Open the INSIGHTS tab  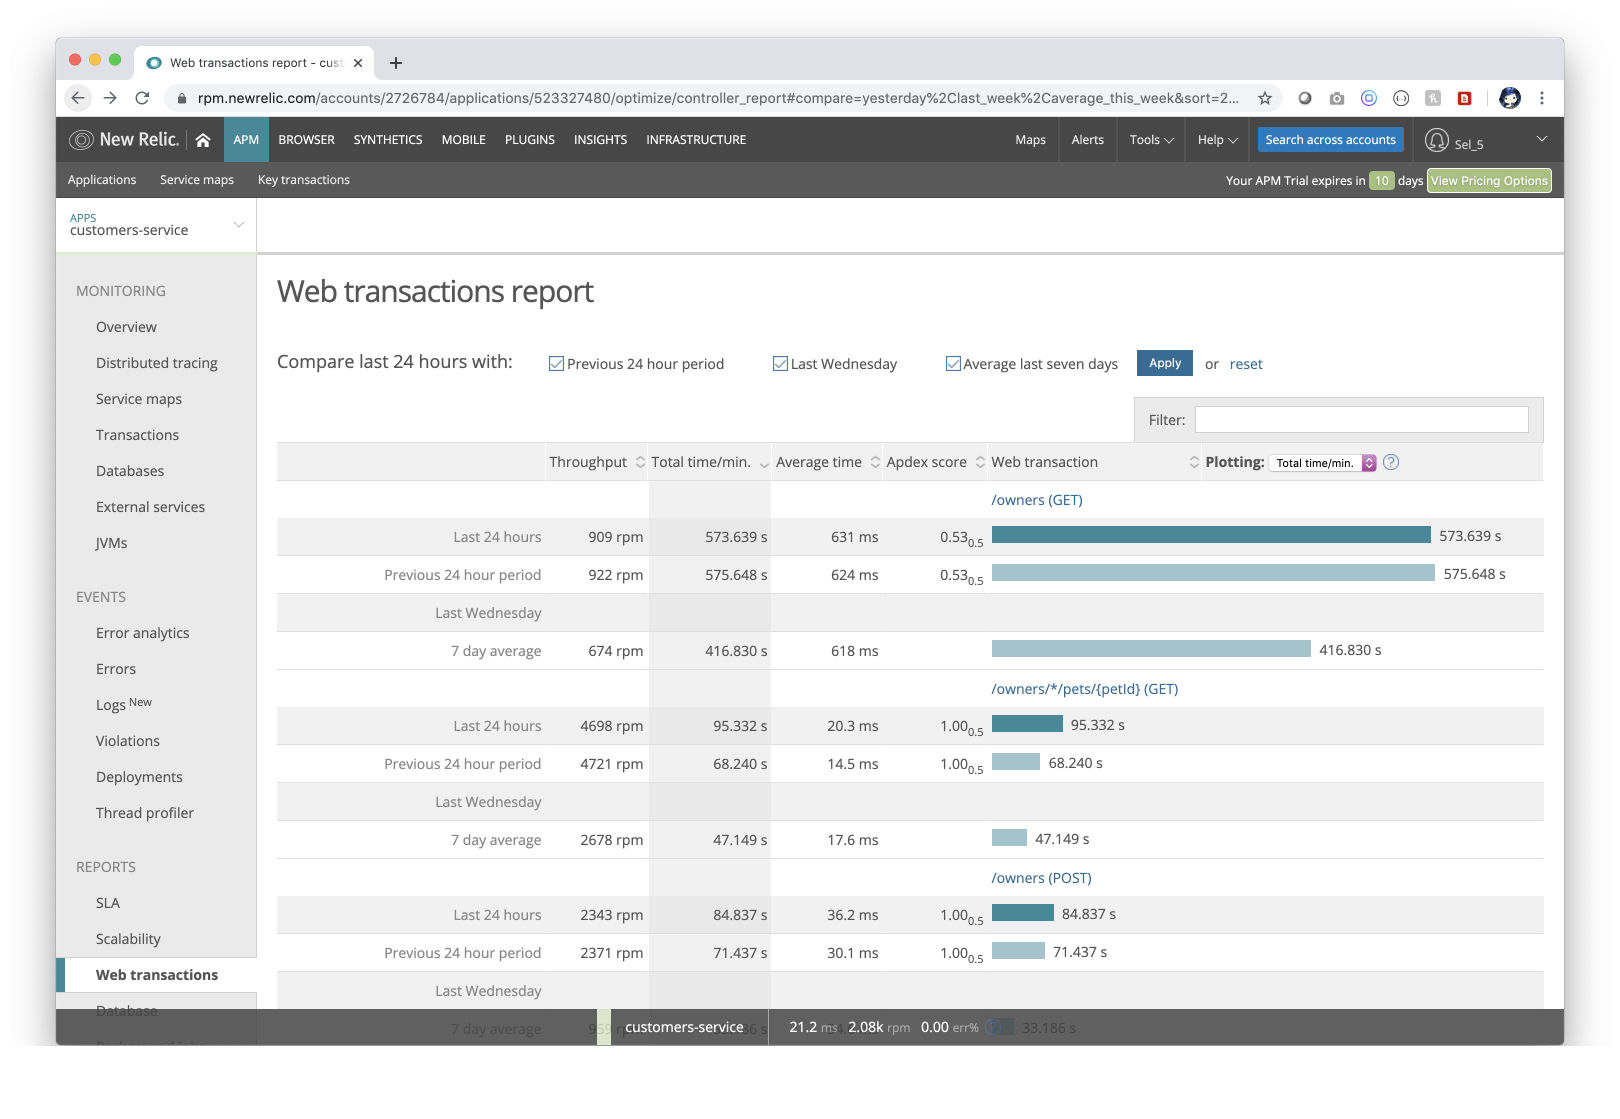pyautogui.click(x=601, y=140)
